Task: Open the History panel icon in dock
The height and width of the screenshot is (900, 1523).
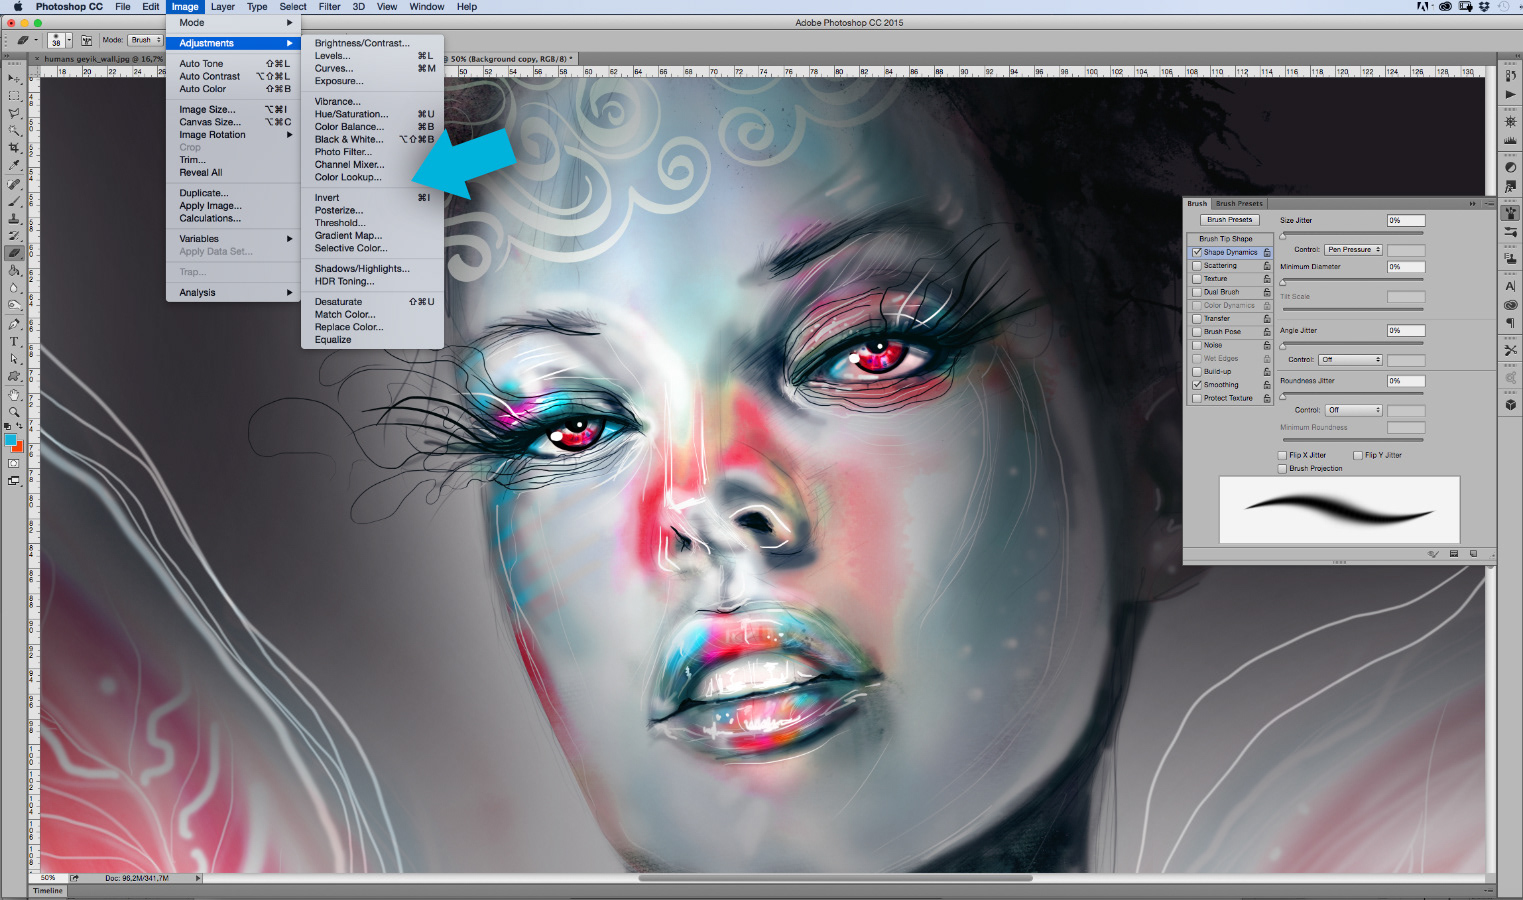Action: (x=1510, y=75)
